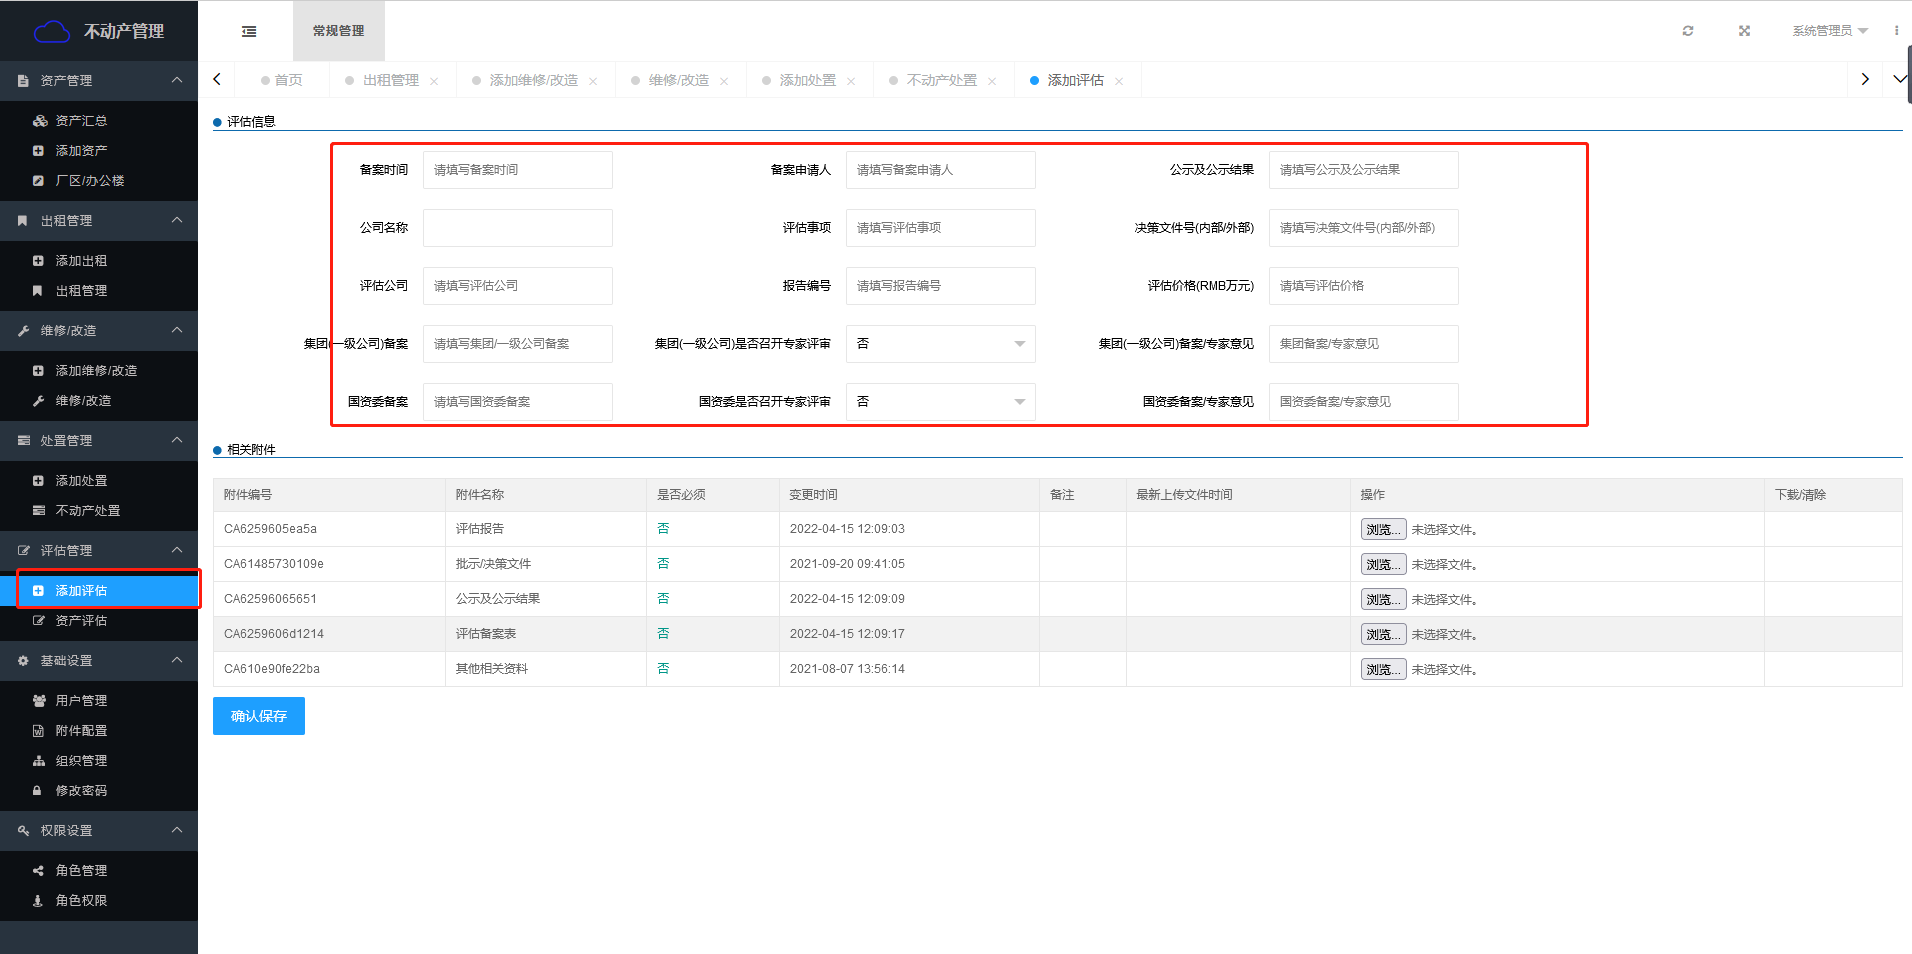Image resolution: width=1912 pixels, height=954 pixels.
Task: Collapse the 权限设置 sidebar group
Action: coord(99,831)
